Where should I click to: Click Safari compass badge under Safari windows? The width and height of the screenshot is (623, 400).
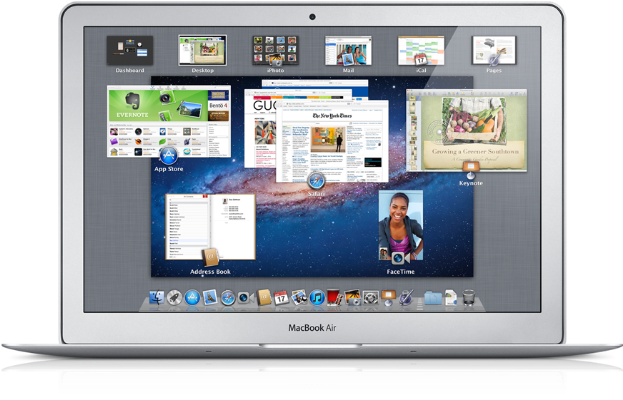click(x=316, y=181)
